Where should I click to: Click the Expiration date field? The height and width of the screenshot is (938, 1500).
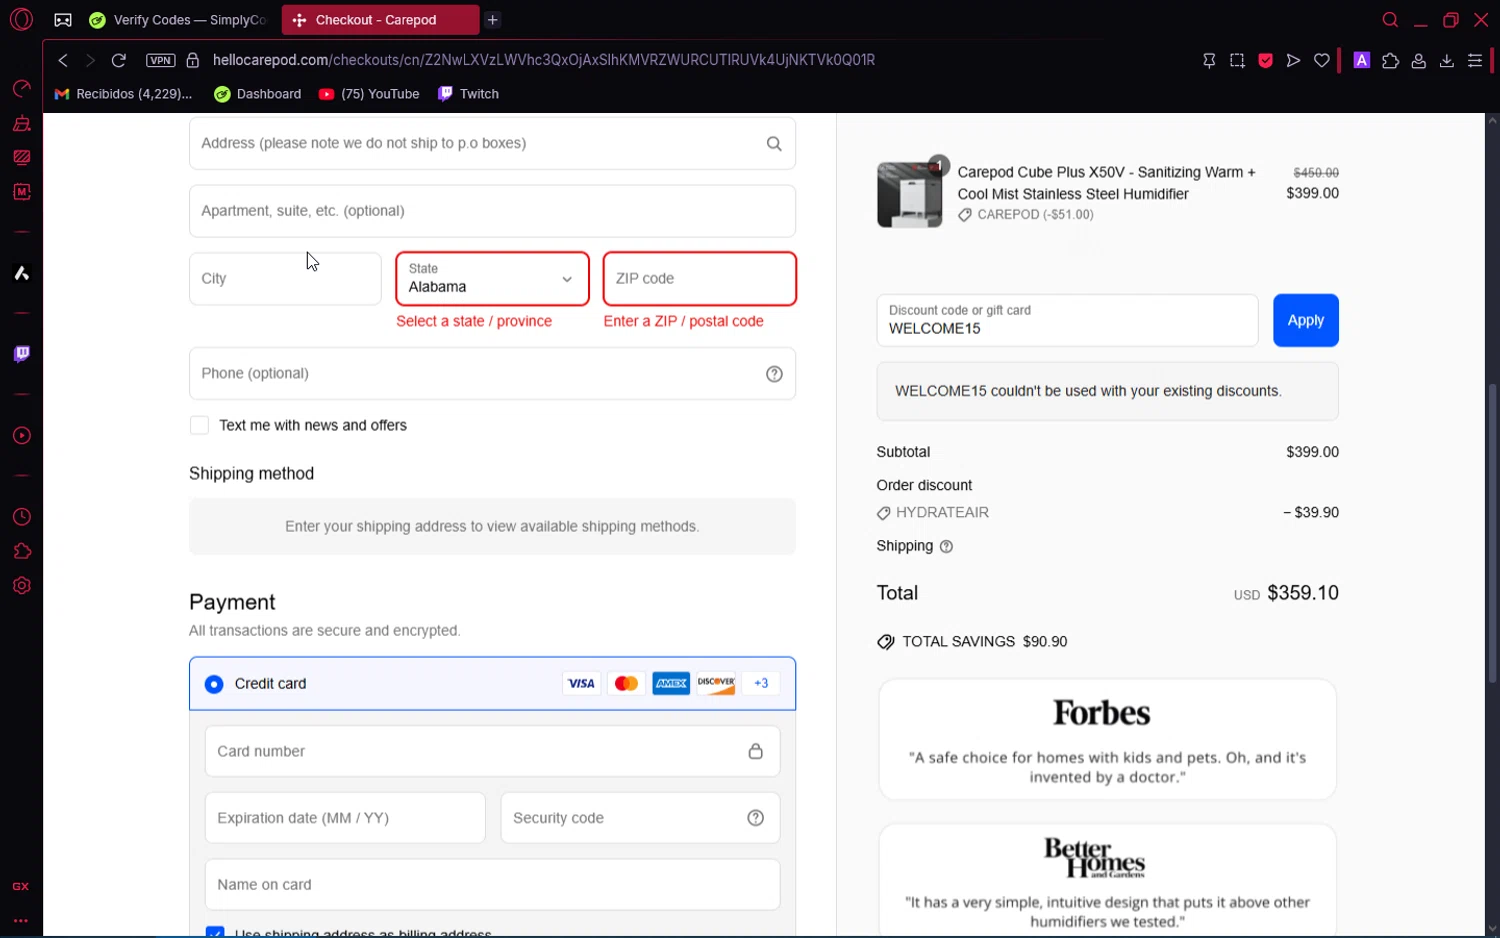[345, 818]
